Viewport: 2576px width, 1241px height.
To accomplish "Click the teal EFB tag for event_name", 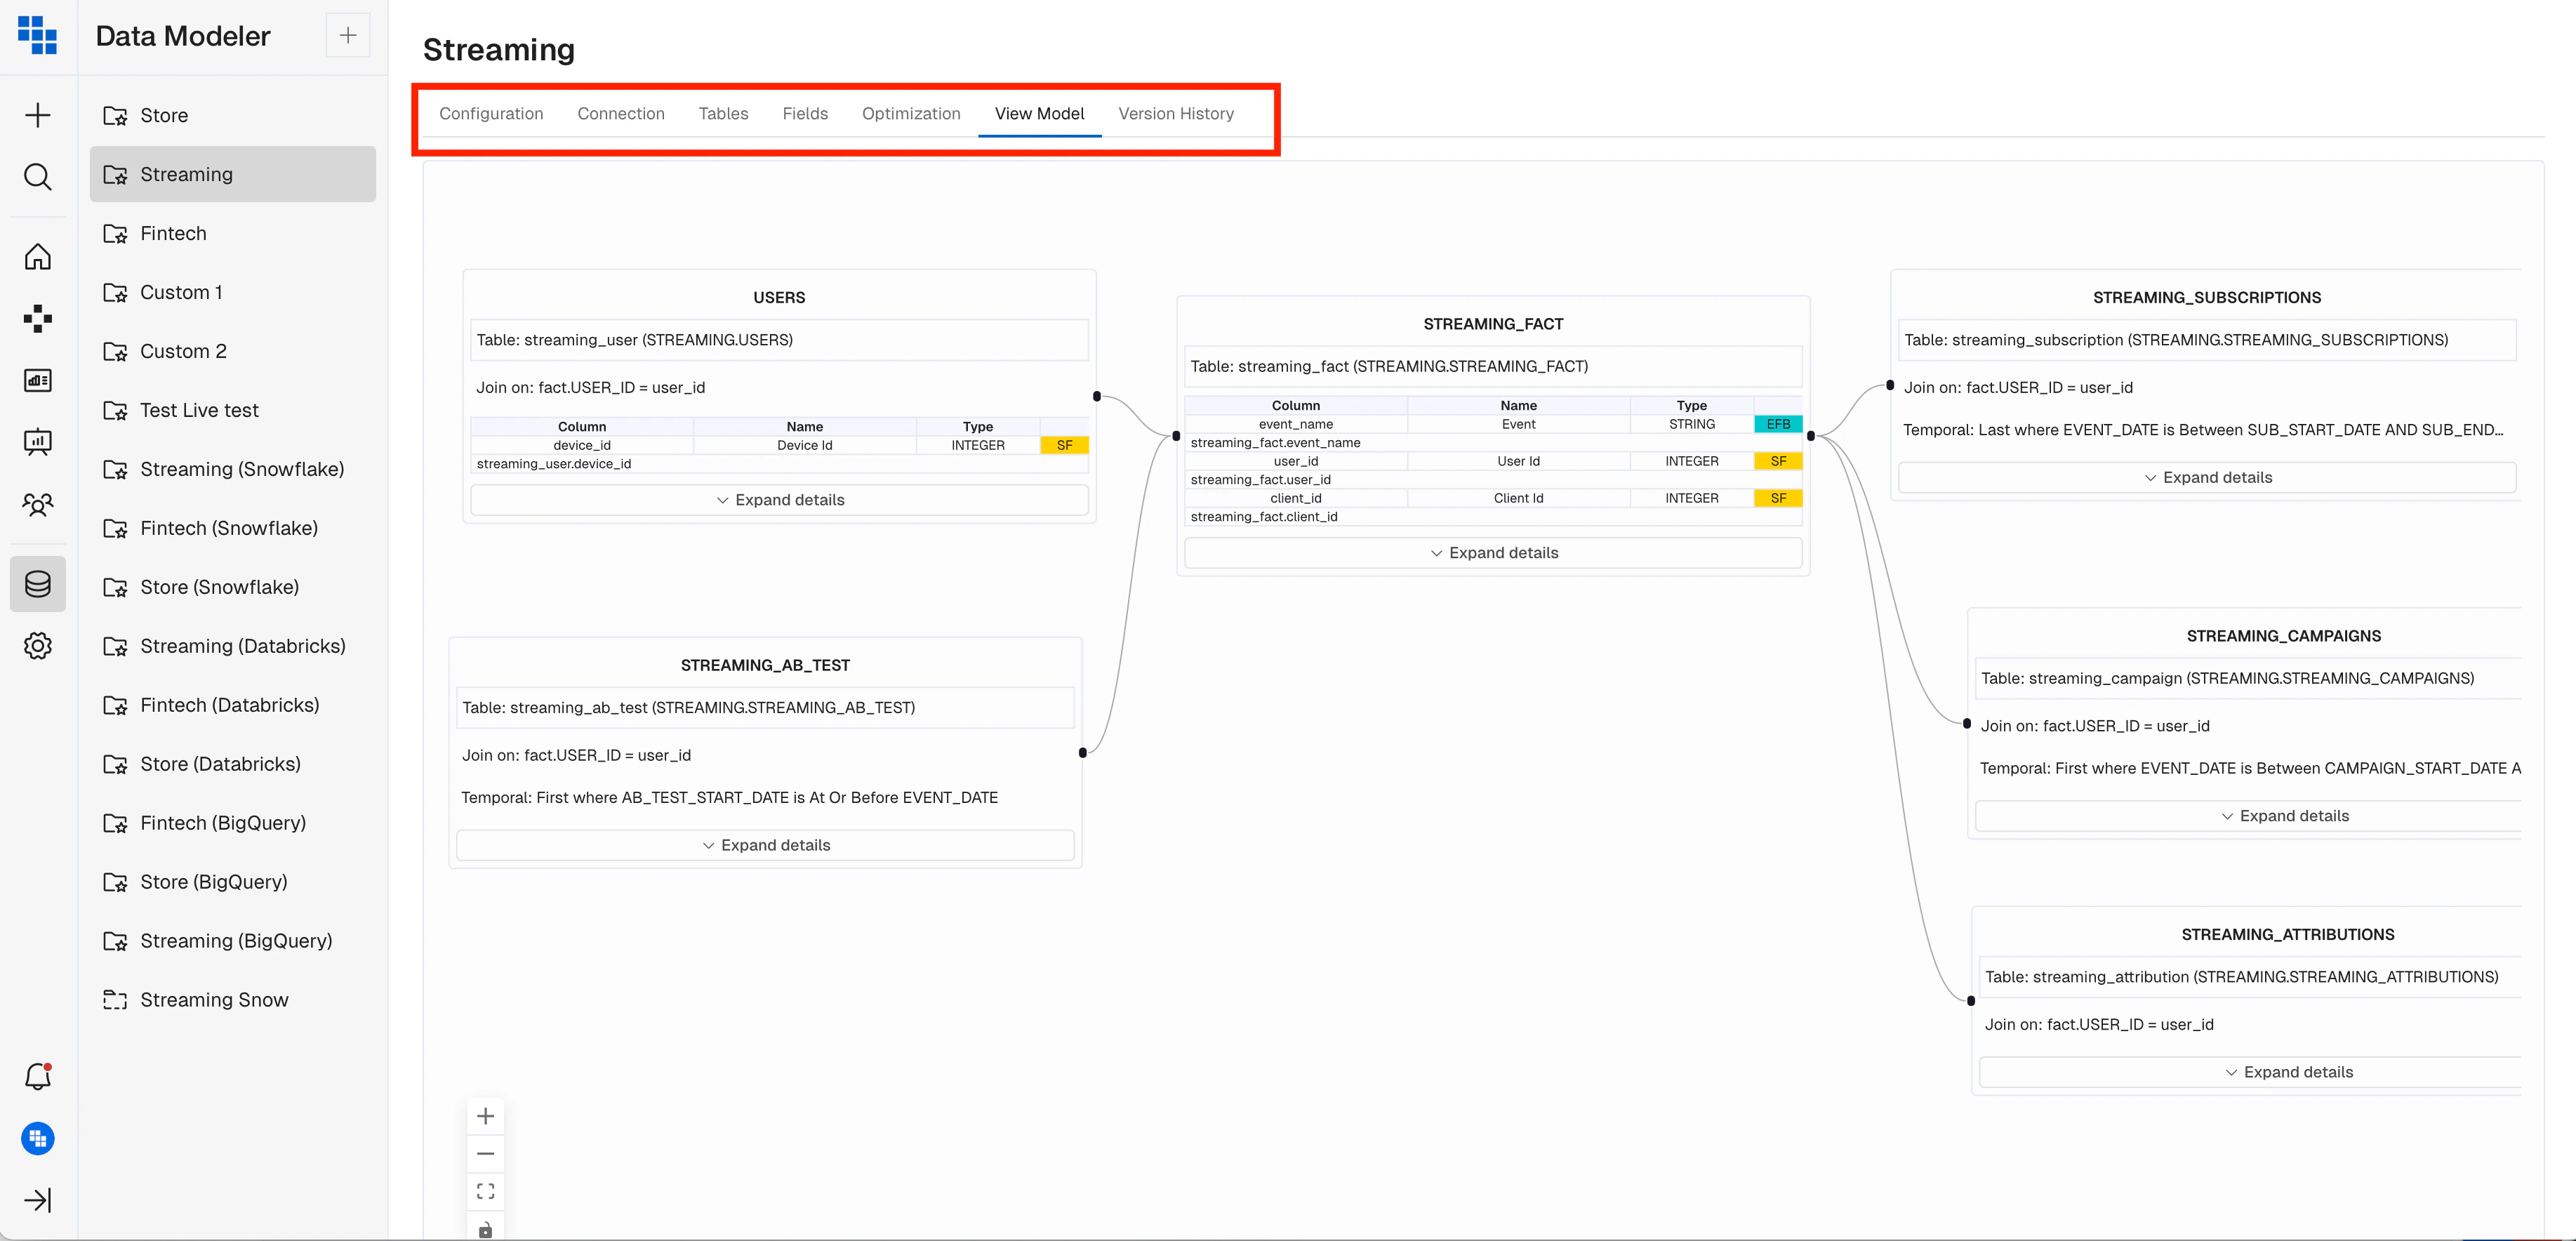I will [x=1778, y=424].
